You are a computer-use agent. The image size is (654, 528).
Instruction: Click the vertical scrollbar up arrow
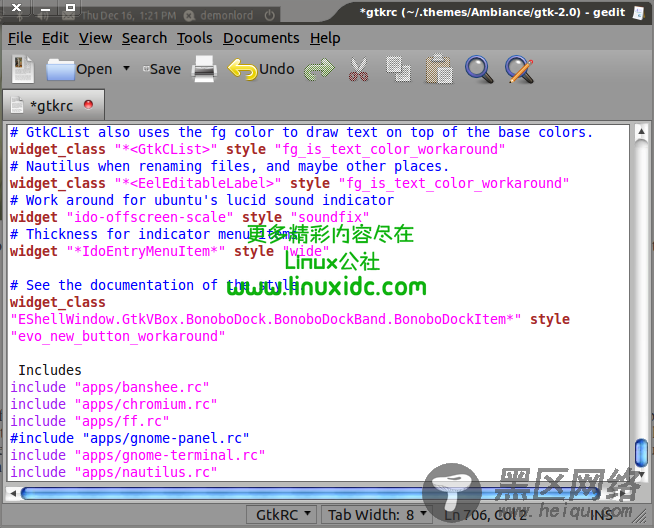pos(641,132)
